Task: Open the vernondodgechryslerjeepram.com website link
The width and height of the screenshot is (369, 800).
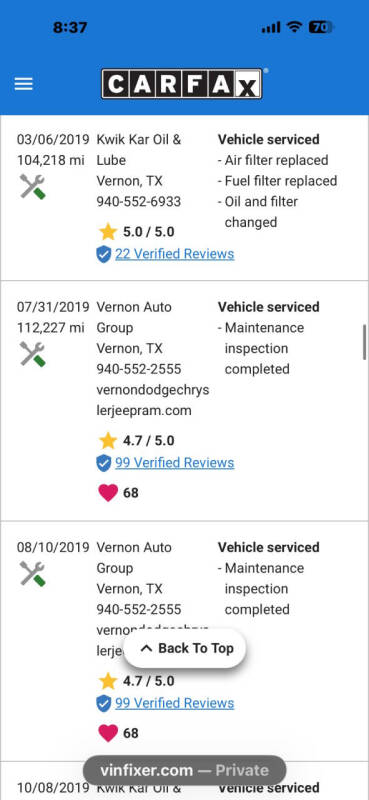Action: tap(153, 400)
